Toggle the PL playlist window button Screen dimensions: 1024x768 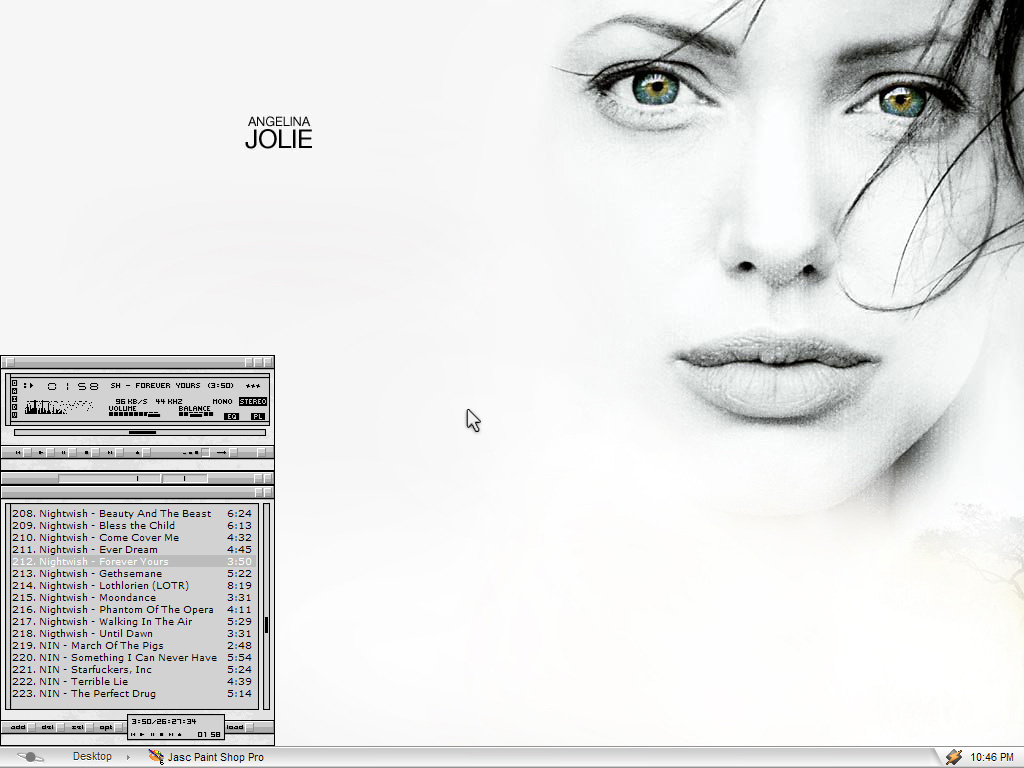258,417
